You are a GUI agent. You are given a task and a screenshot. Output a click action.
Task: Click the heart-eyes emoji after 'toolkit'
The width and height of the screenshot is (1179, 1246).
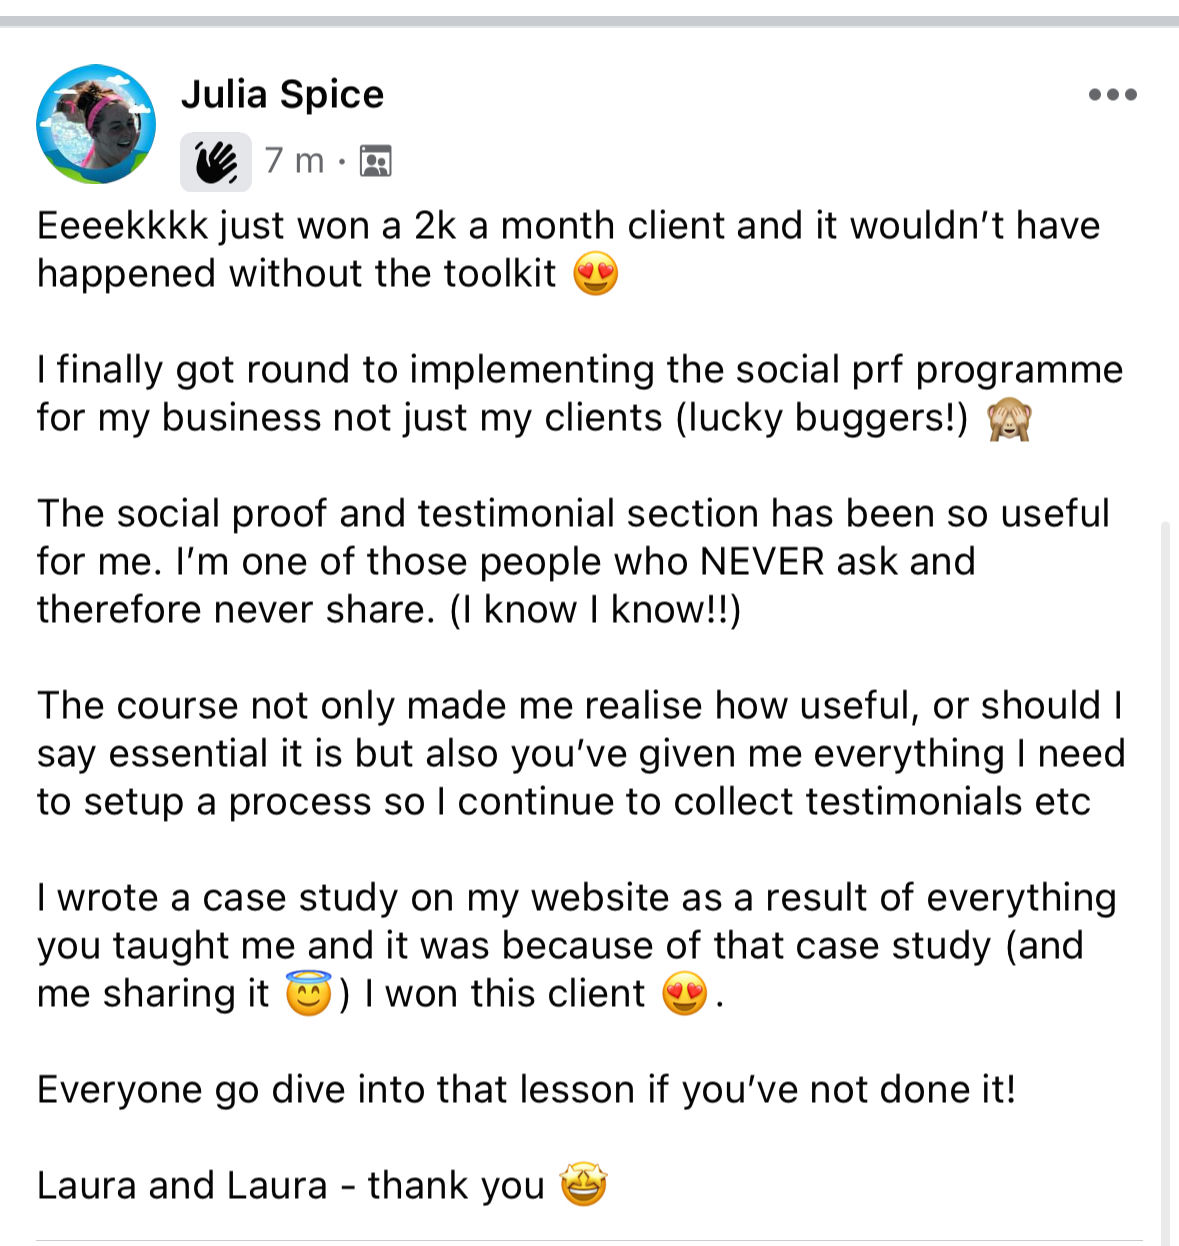click(595, 273)
